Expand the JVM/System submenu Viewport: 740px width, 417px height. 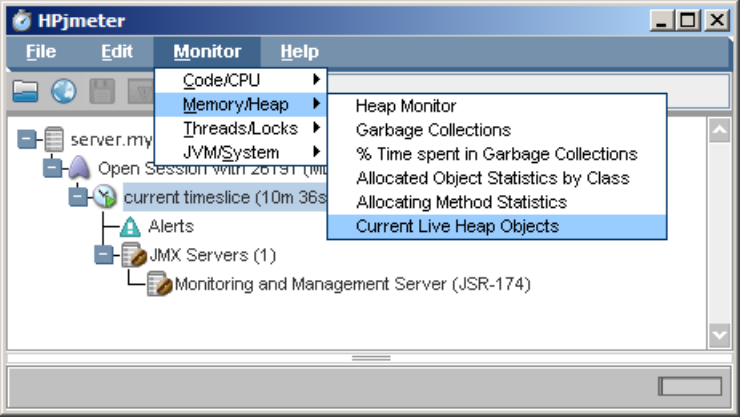coord(240,152)
